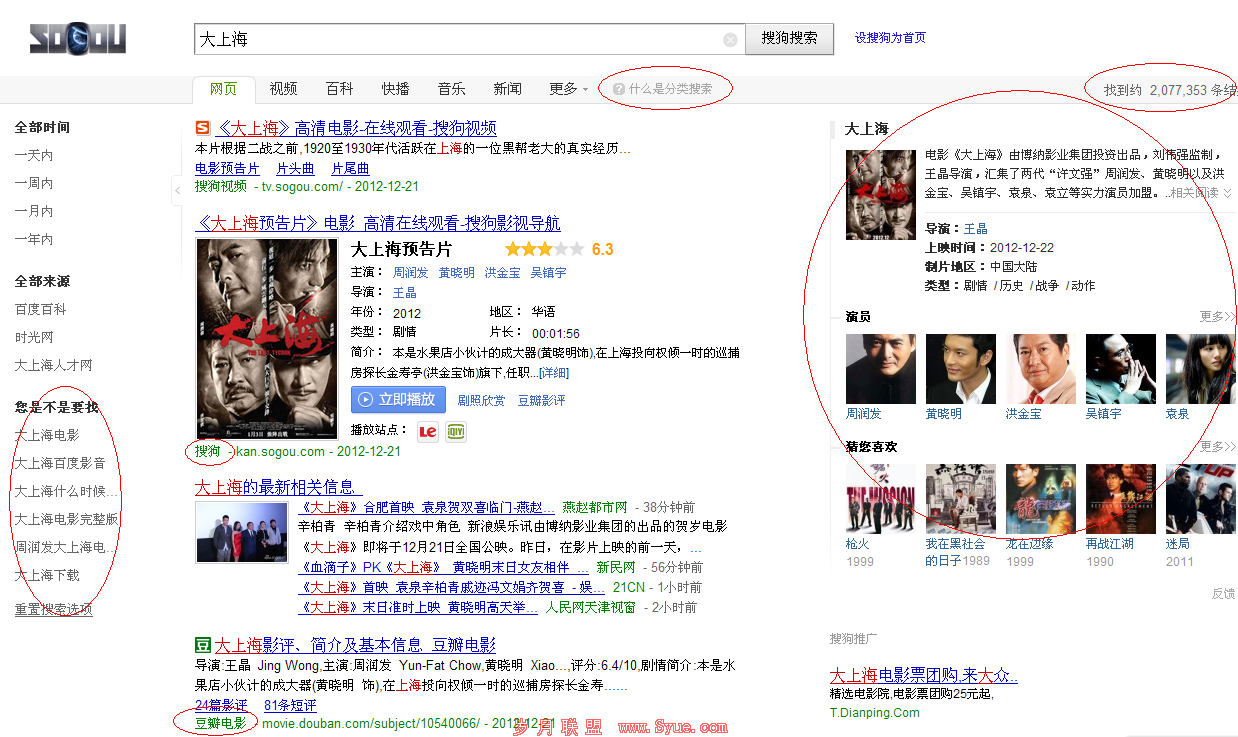Click the 大上海下载 suggestion
Viewport: 1238px width, 737px height.
47,576
